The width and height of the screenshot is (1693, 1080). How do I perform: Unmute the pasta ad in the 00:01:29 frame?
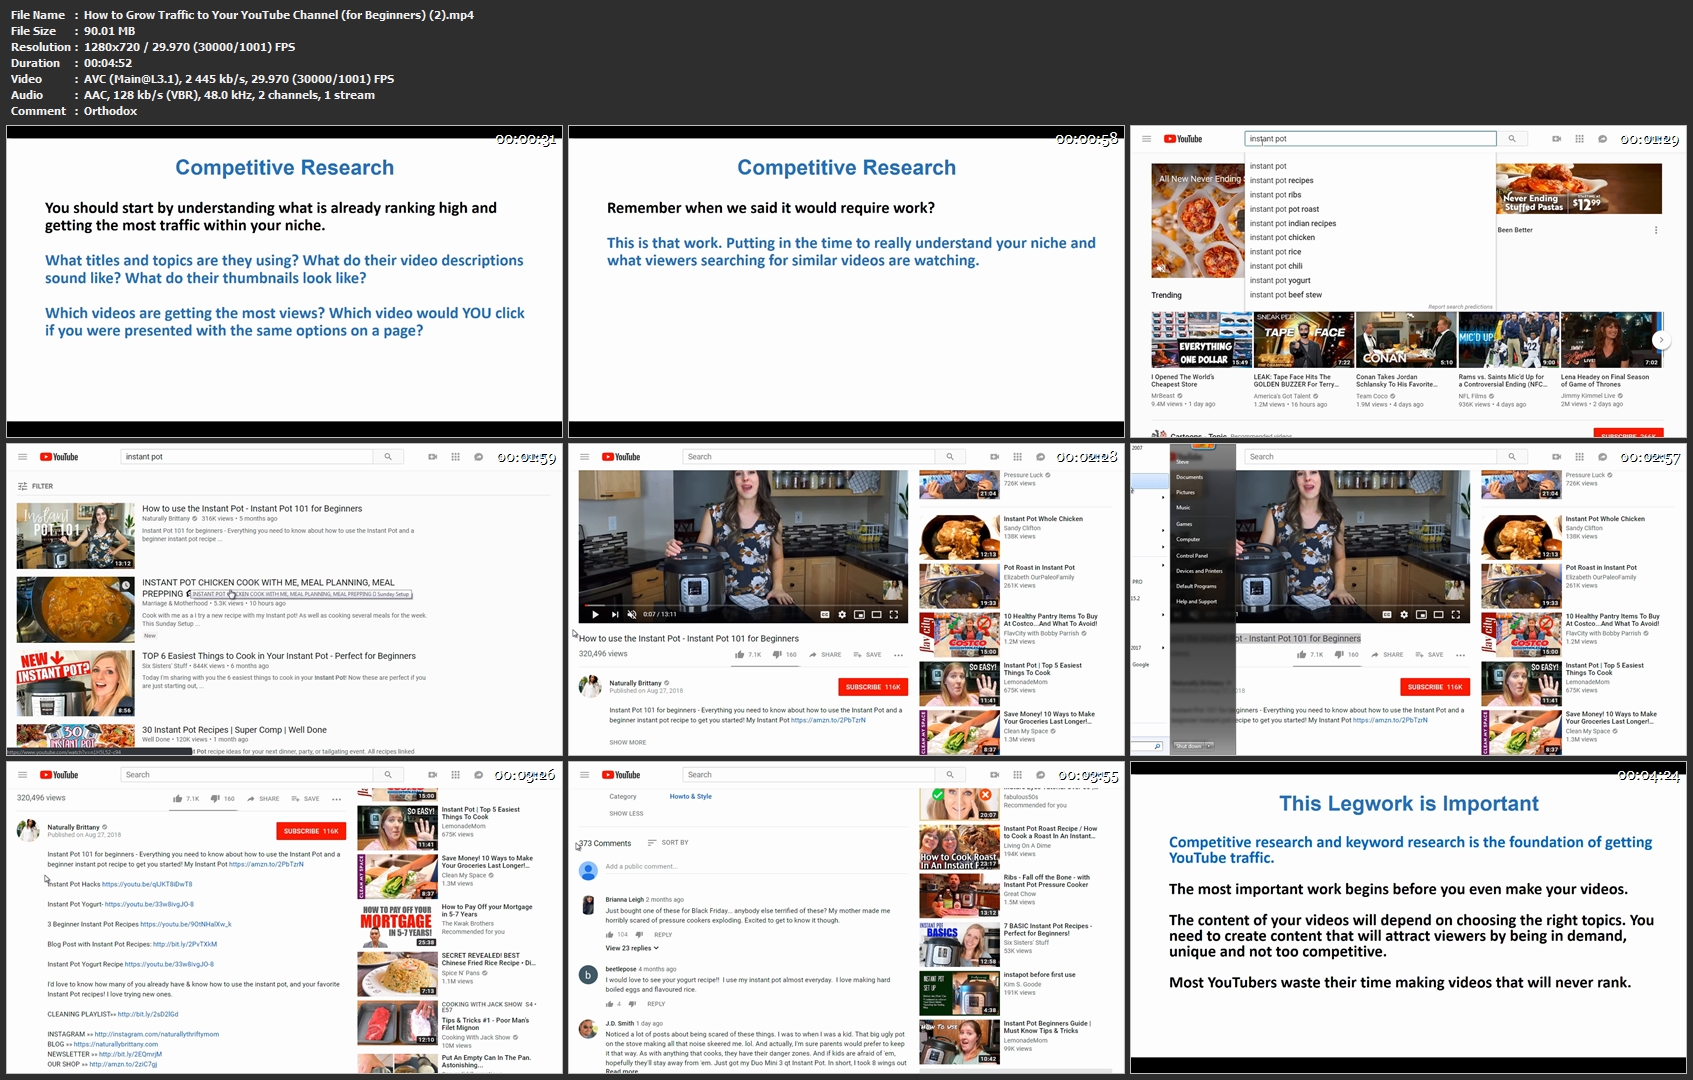(x=1161, y=268)
